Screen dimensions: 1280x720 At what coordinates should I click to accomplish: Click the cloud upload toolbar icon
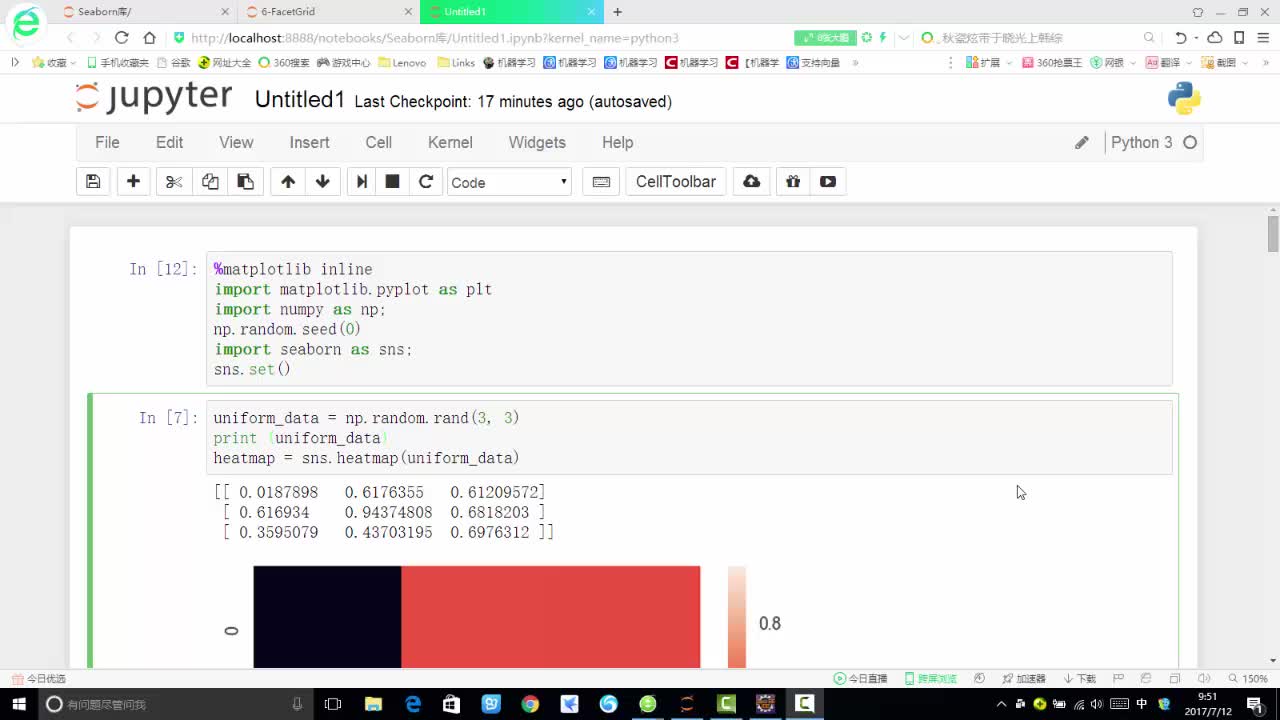point(752,182)
